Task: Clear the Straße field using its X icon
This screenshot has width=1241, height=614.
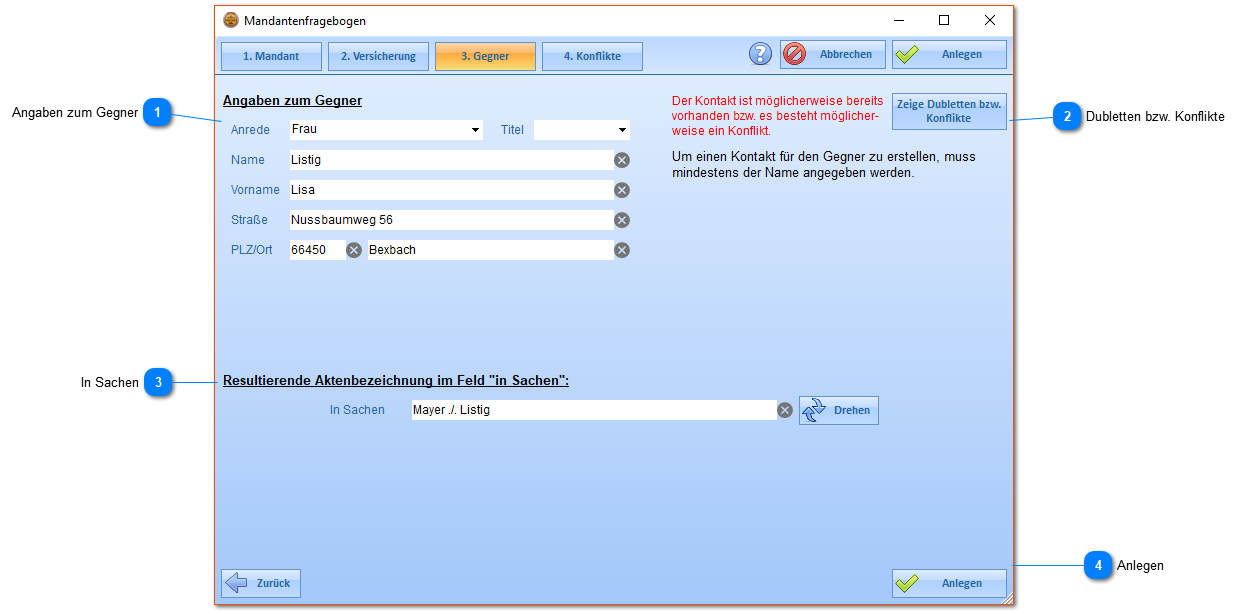Action: click(x=622, y=220)
